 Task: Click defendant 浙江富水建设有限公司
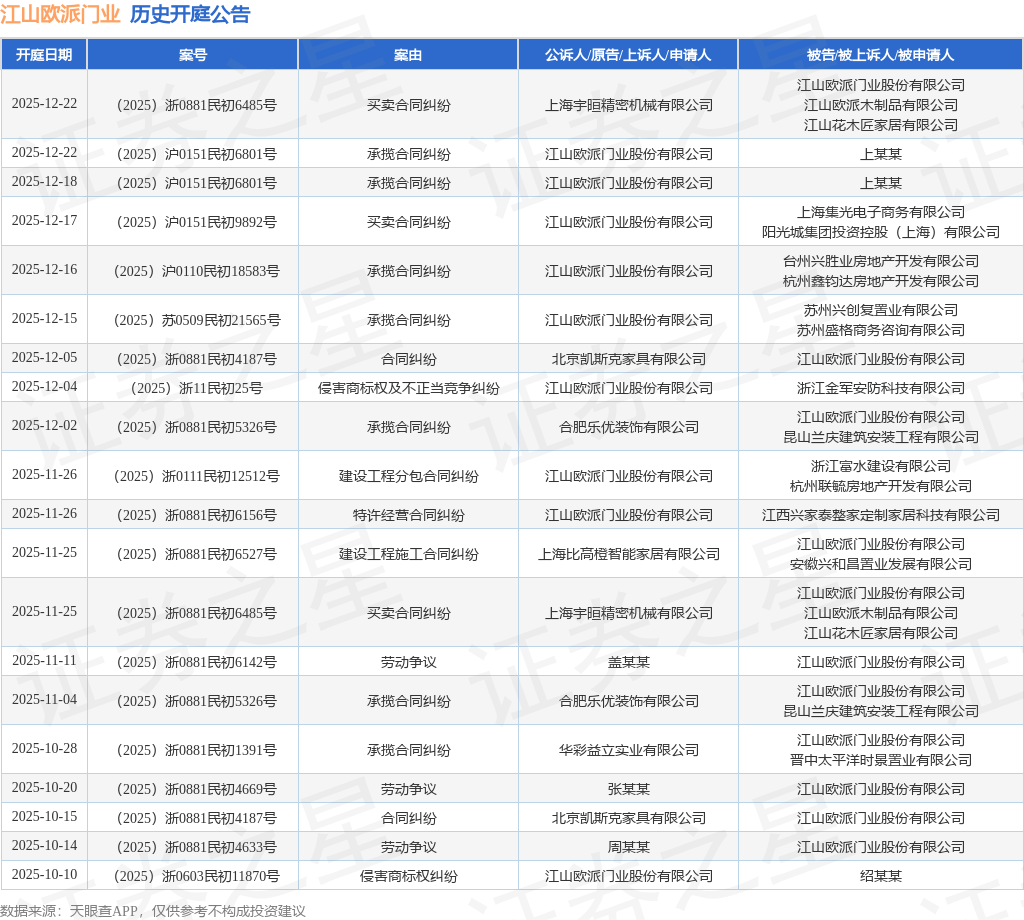(x=880, y=466)
